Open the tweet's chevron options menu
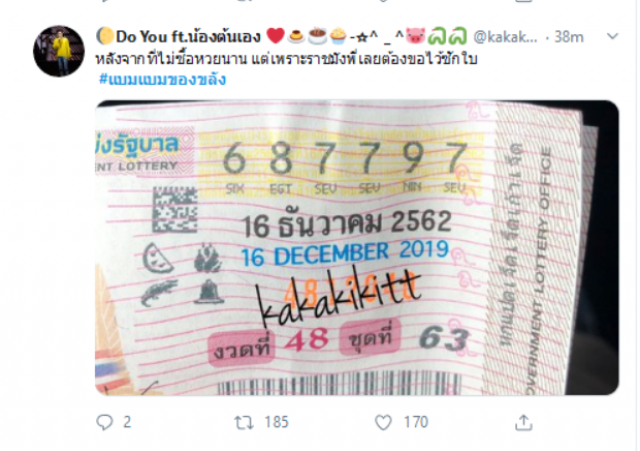 pos(612,37)
